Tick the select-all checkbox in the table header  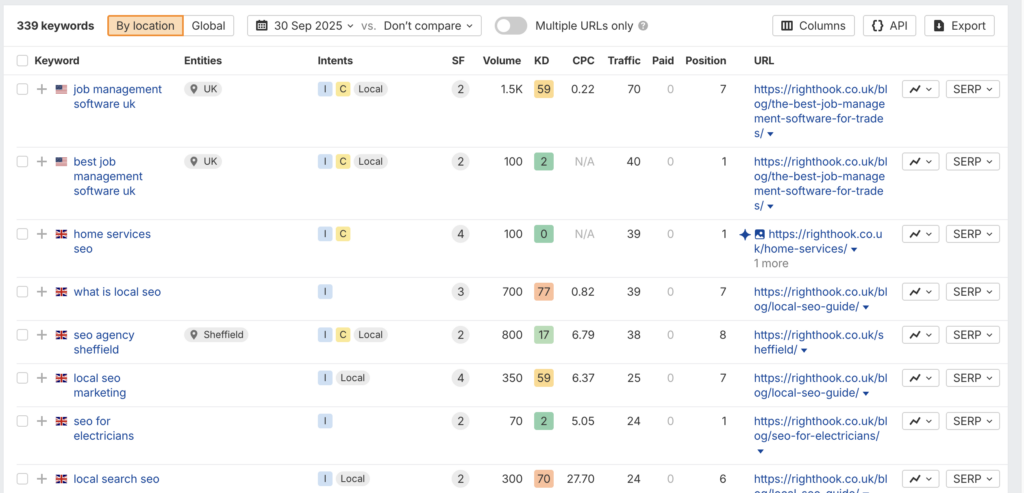coord(23,61)
